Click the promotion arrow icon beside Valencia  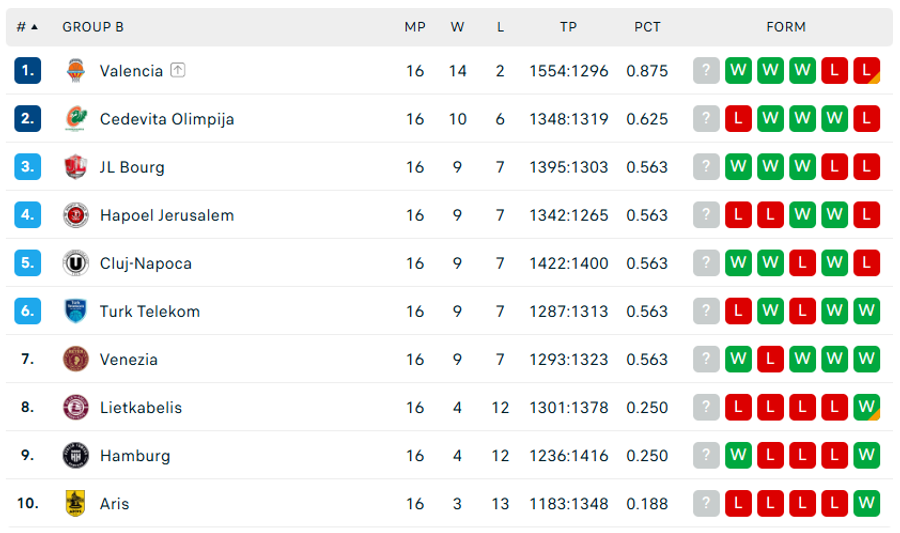pyautogui.click(x=178, y=70)
